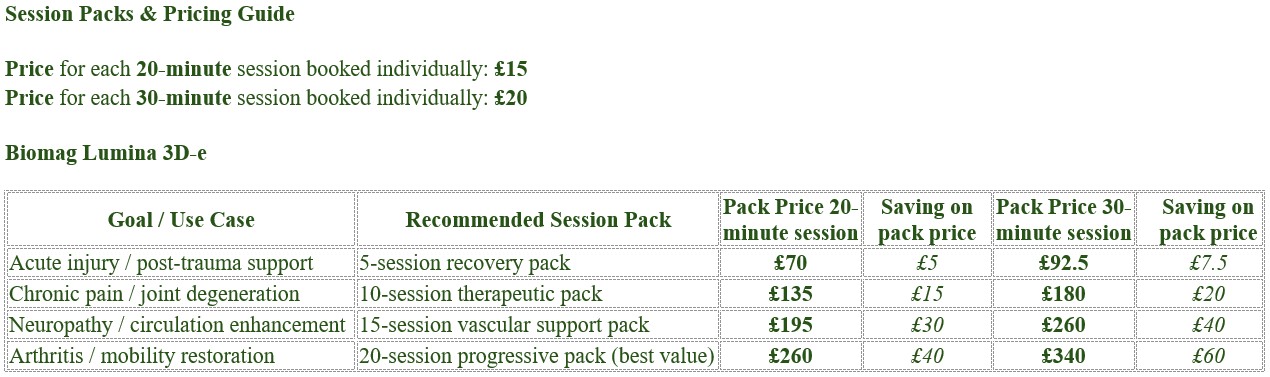
Task: Select the Arthritis / mobility restoration cell
Action: (x=181, y=356)
